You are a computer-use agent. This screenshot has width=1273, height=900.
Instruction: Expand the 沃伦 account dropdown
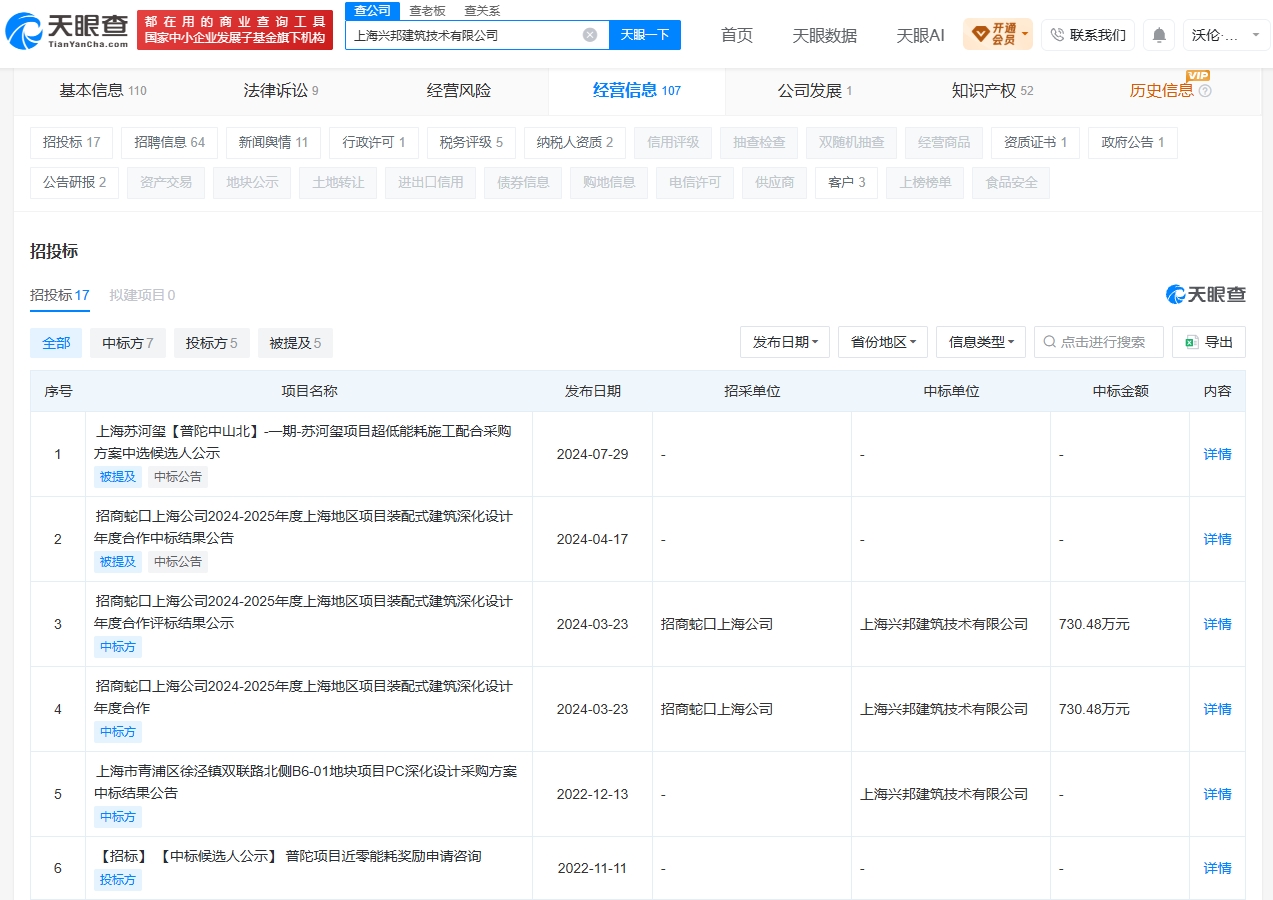pyautogui.click(x=1227, y=35)
